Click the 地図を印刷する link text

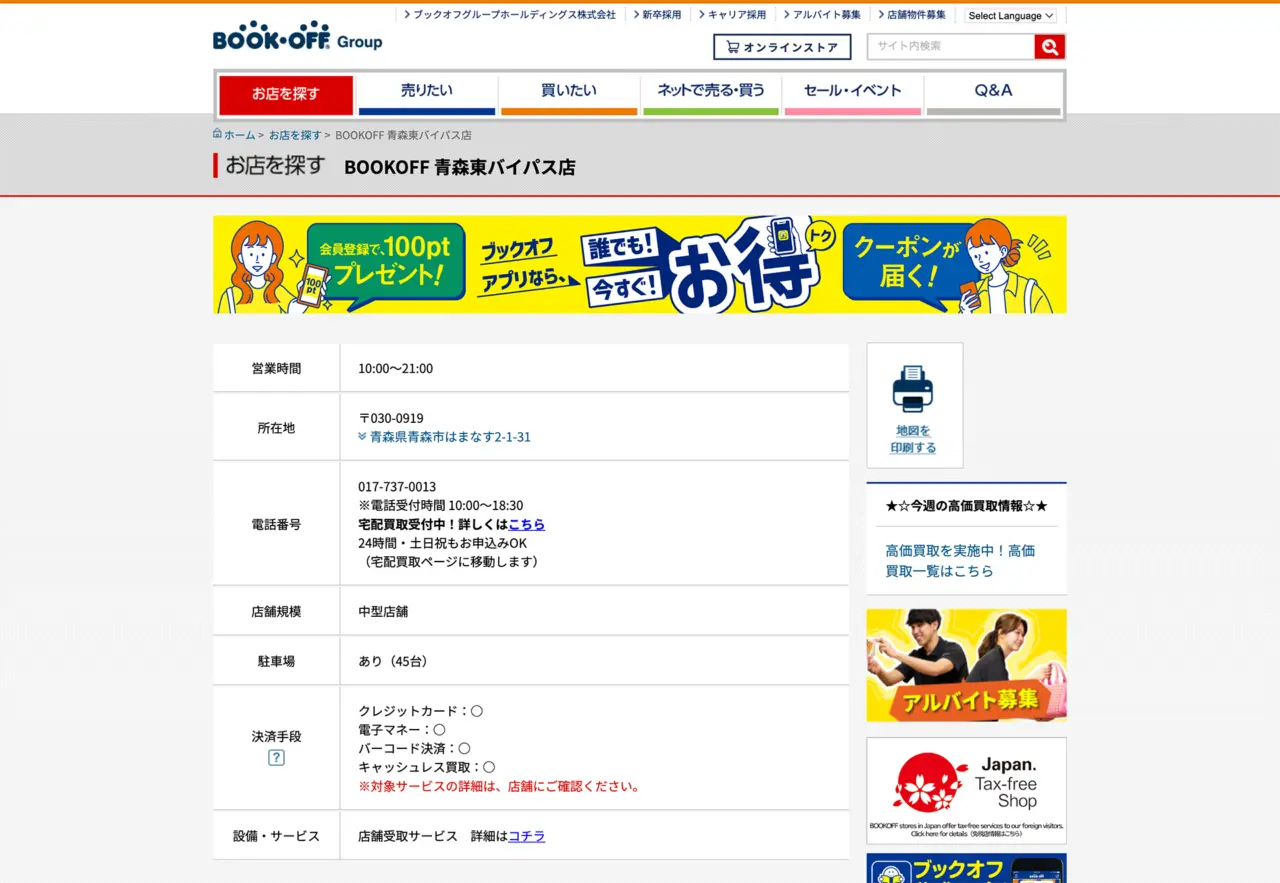click(x=914, y=440)
